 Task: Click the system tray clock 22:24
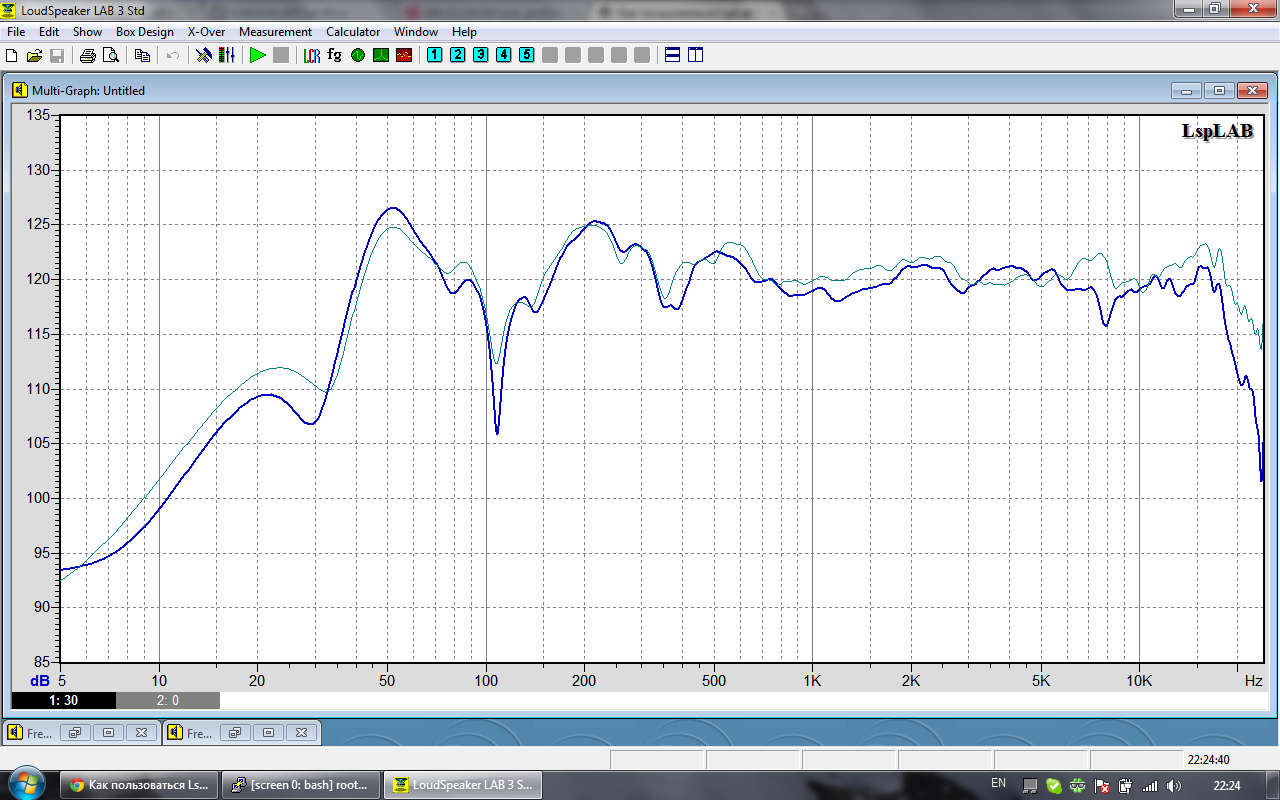point(1226,785)
